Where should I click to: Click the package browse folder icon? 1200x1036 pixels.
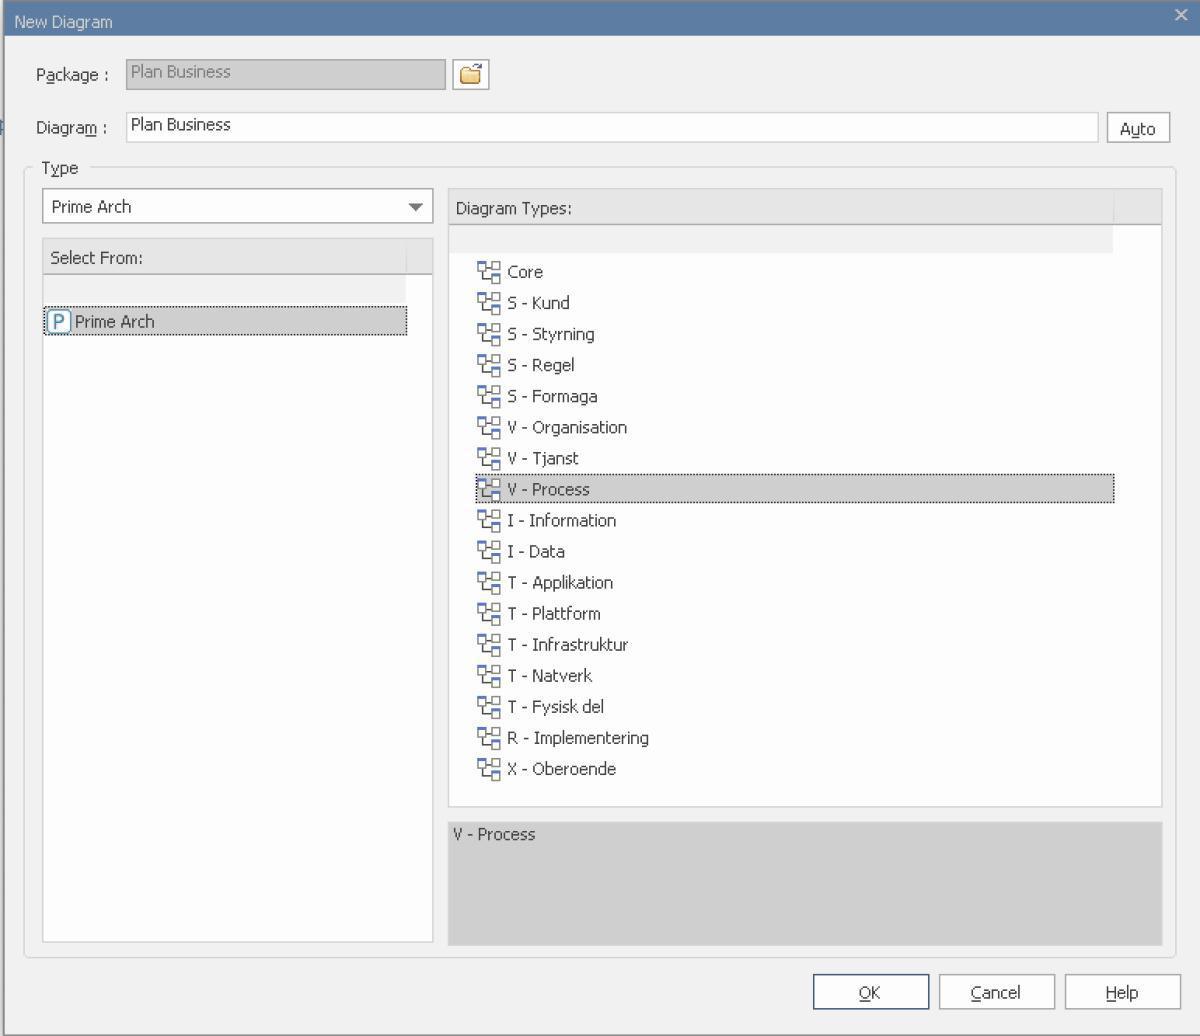pos(470,75)
